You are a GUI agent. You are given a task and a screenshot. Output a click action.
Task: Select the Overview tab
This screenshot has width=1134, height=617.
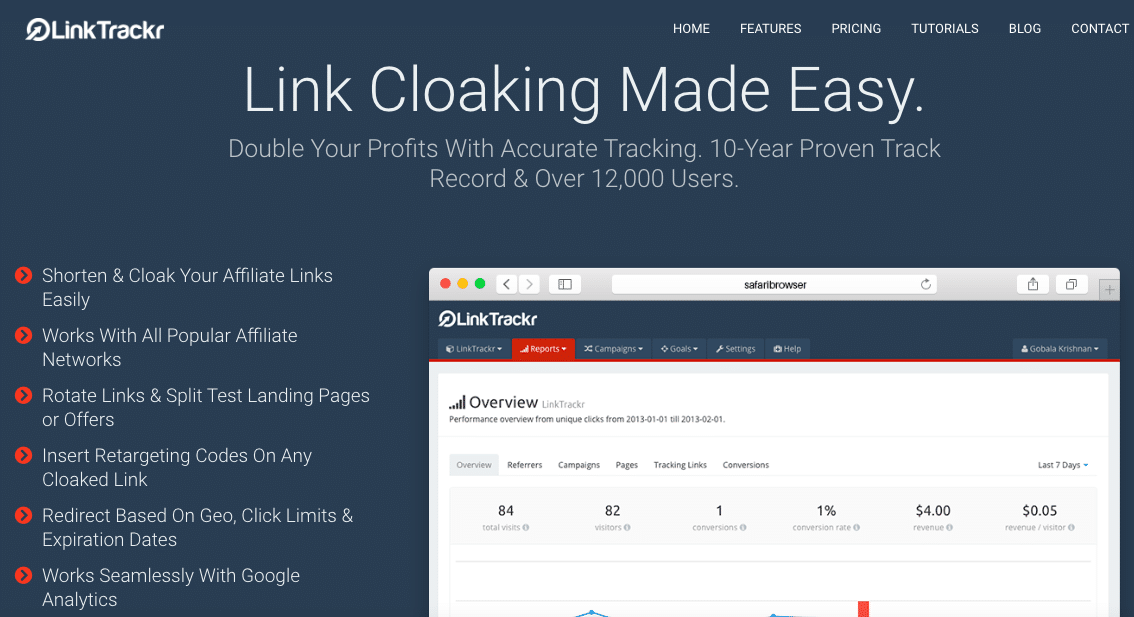pos(474,465)
